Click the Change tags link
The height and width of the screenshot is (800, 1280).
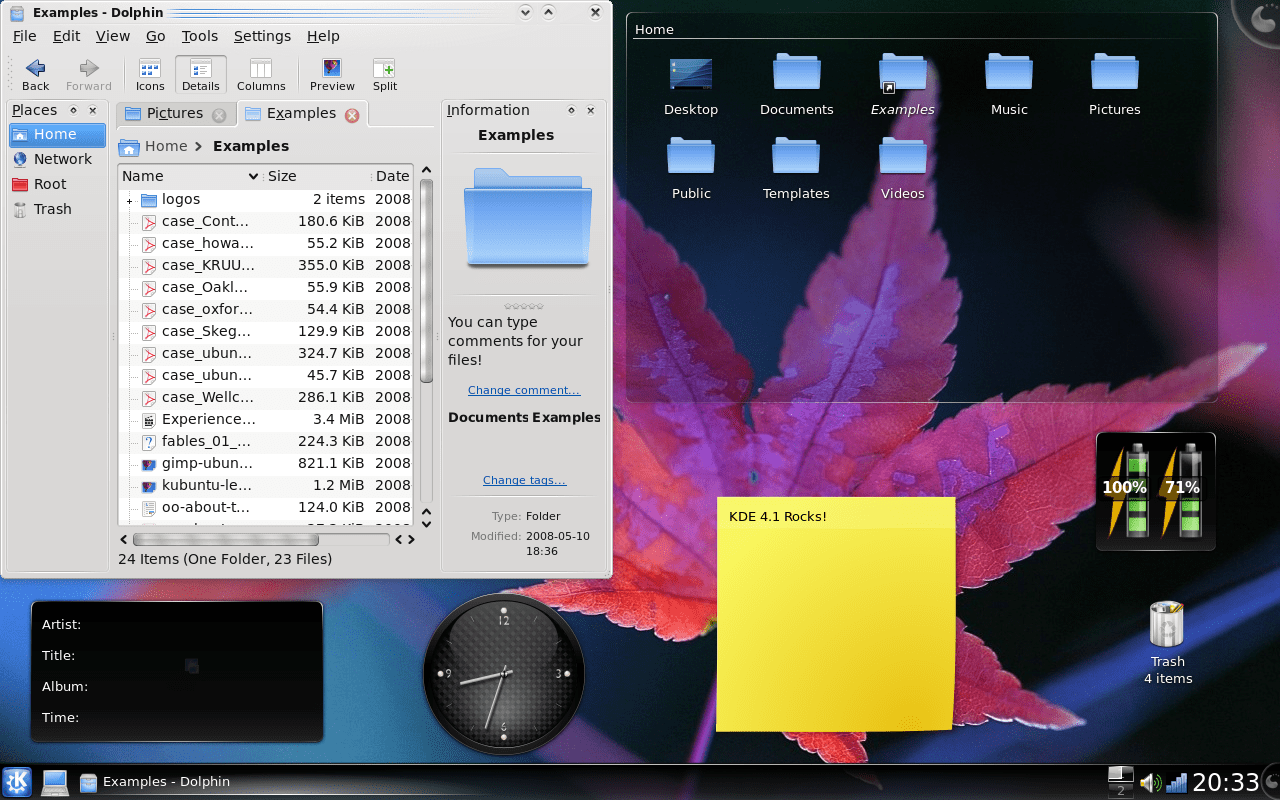coord(524,480)
